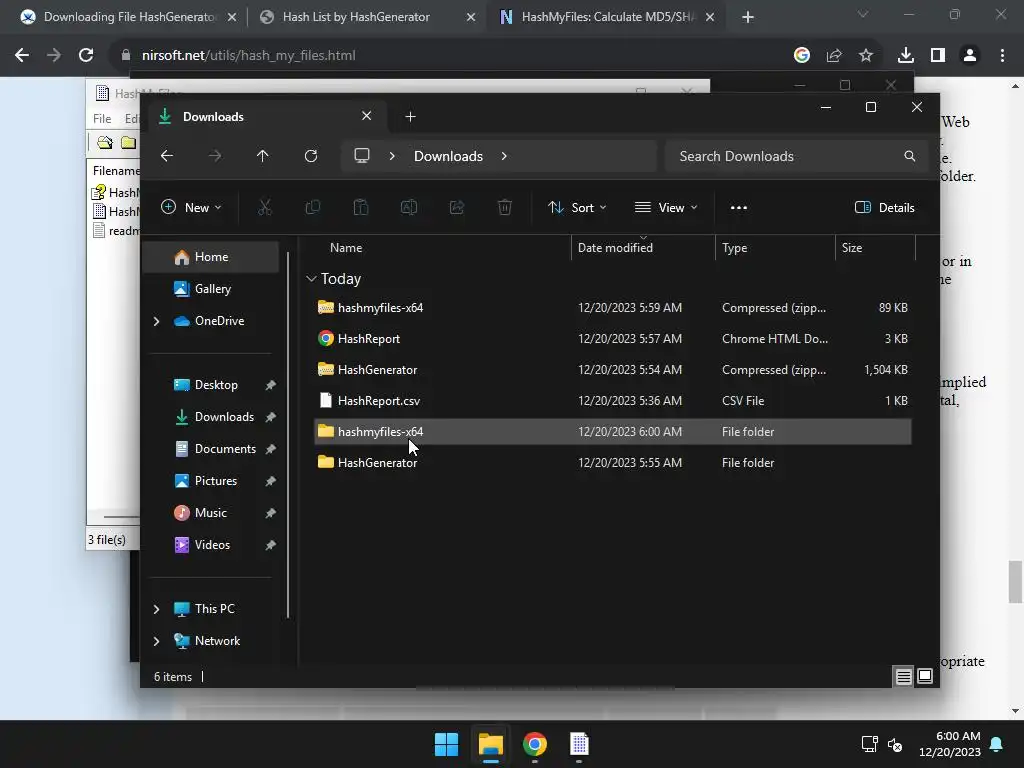Open Chrome downloads icon
The height and width of the screenshot is (768, 1024).
[x=905, y=56]
